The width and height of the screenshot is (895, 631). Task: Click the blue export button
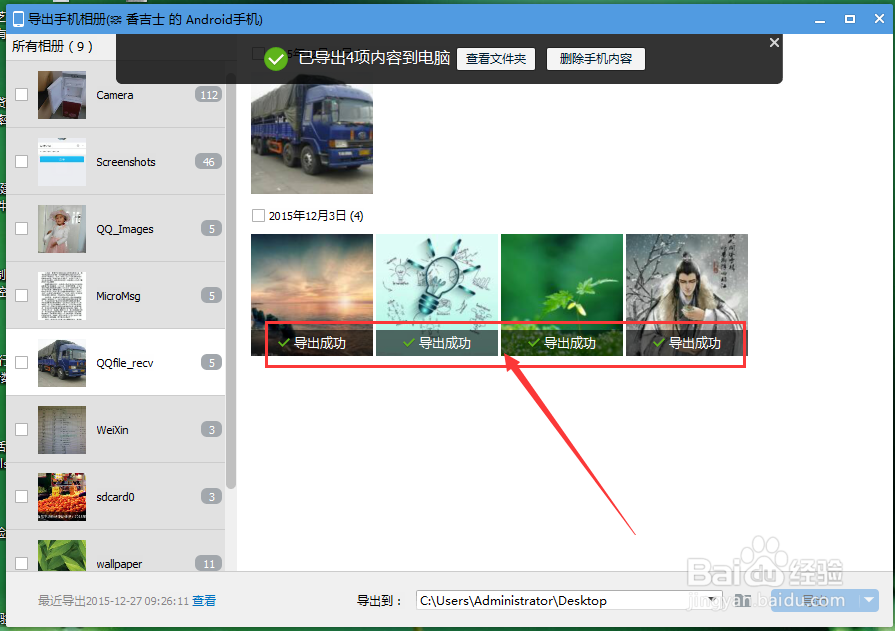(x=815, y=600)
